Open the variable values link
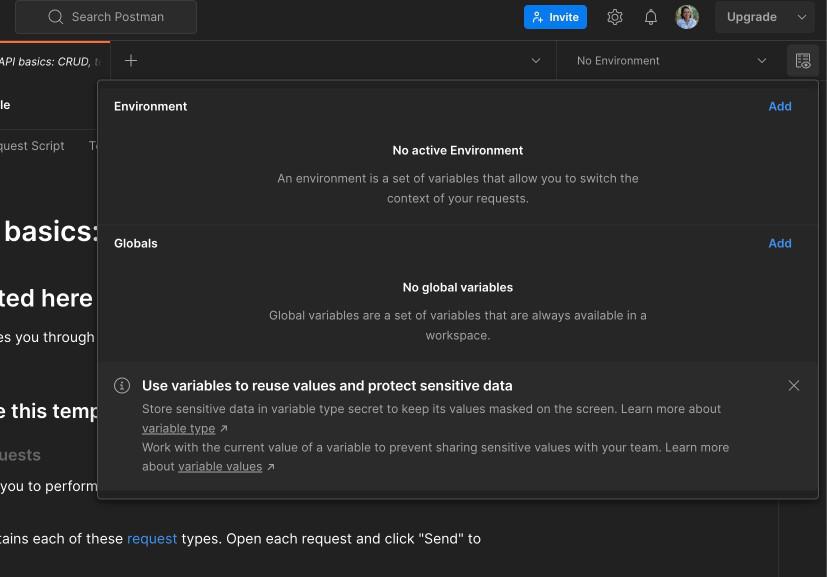Image resolution: width=827 pixels, height=577 pixels. tap(220, 467)
